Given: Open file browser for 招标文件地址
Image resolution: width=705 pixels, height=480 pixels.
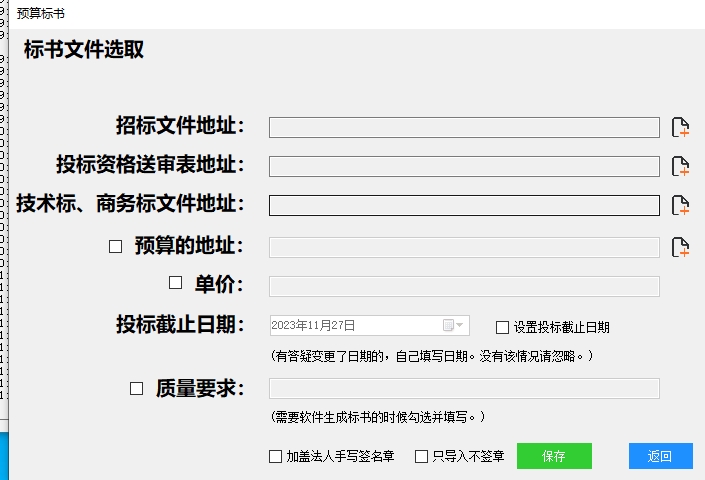Looking at the screenshot, I should (680, 127).
